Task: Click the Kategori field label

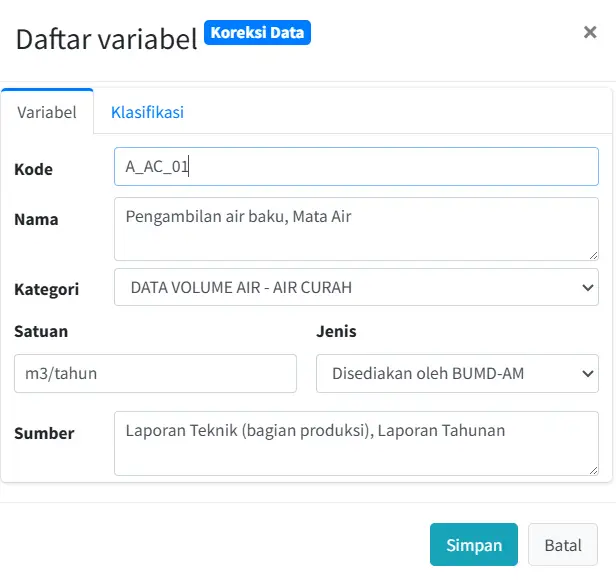Action: click(x=46, y=289)
